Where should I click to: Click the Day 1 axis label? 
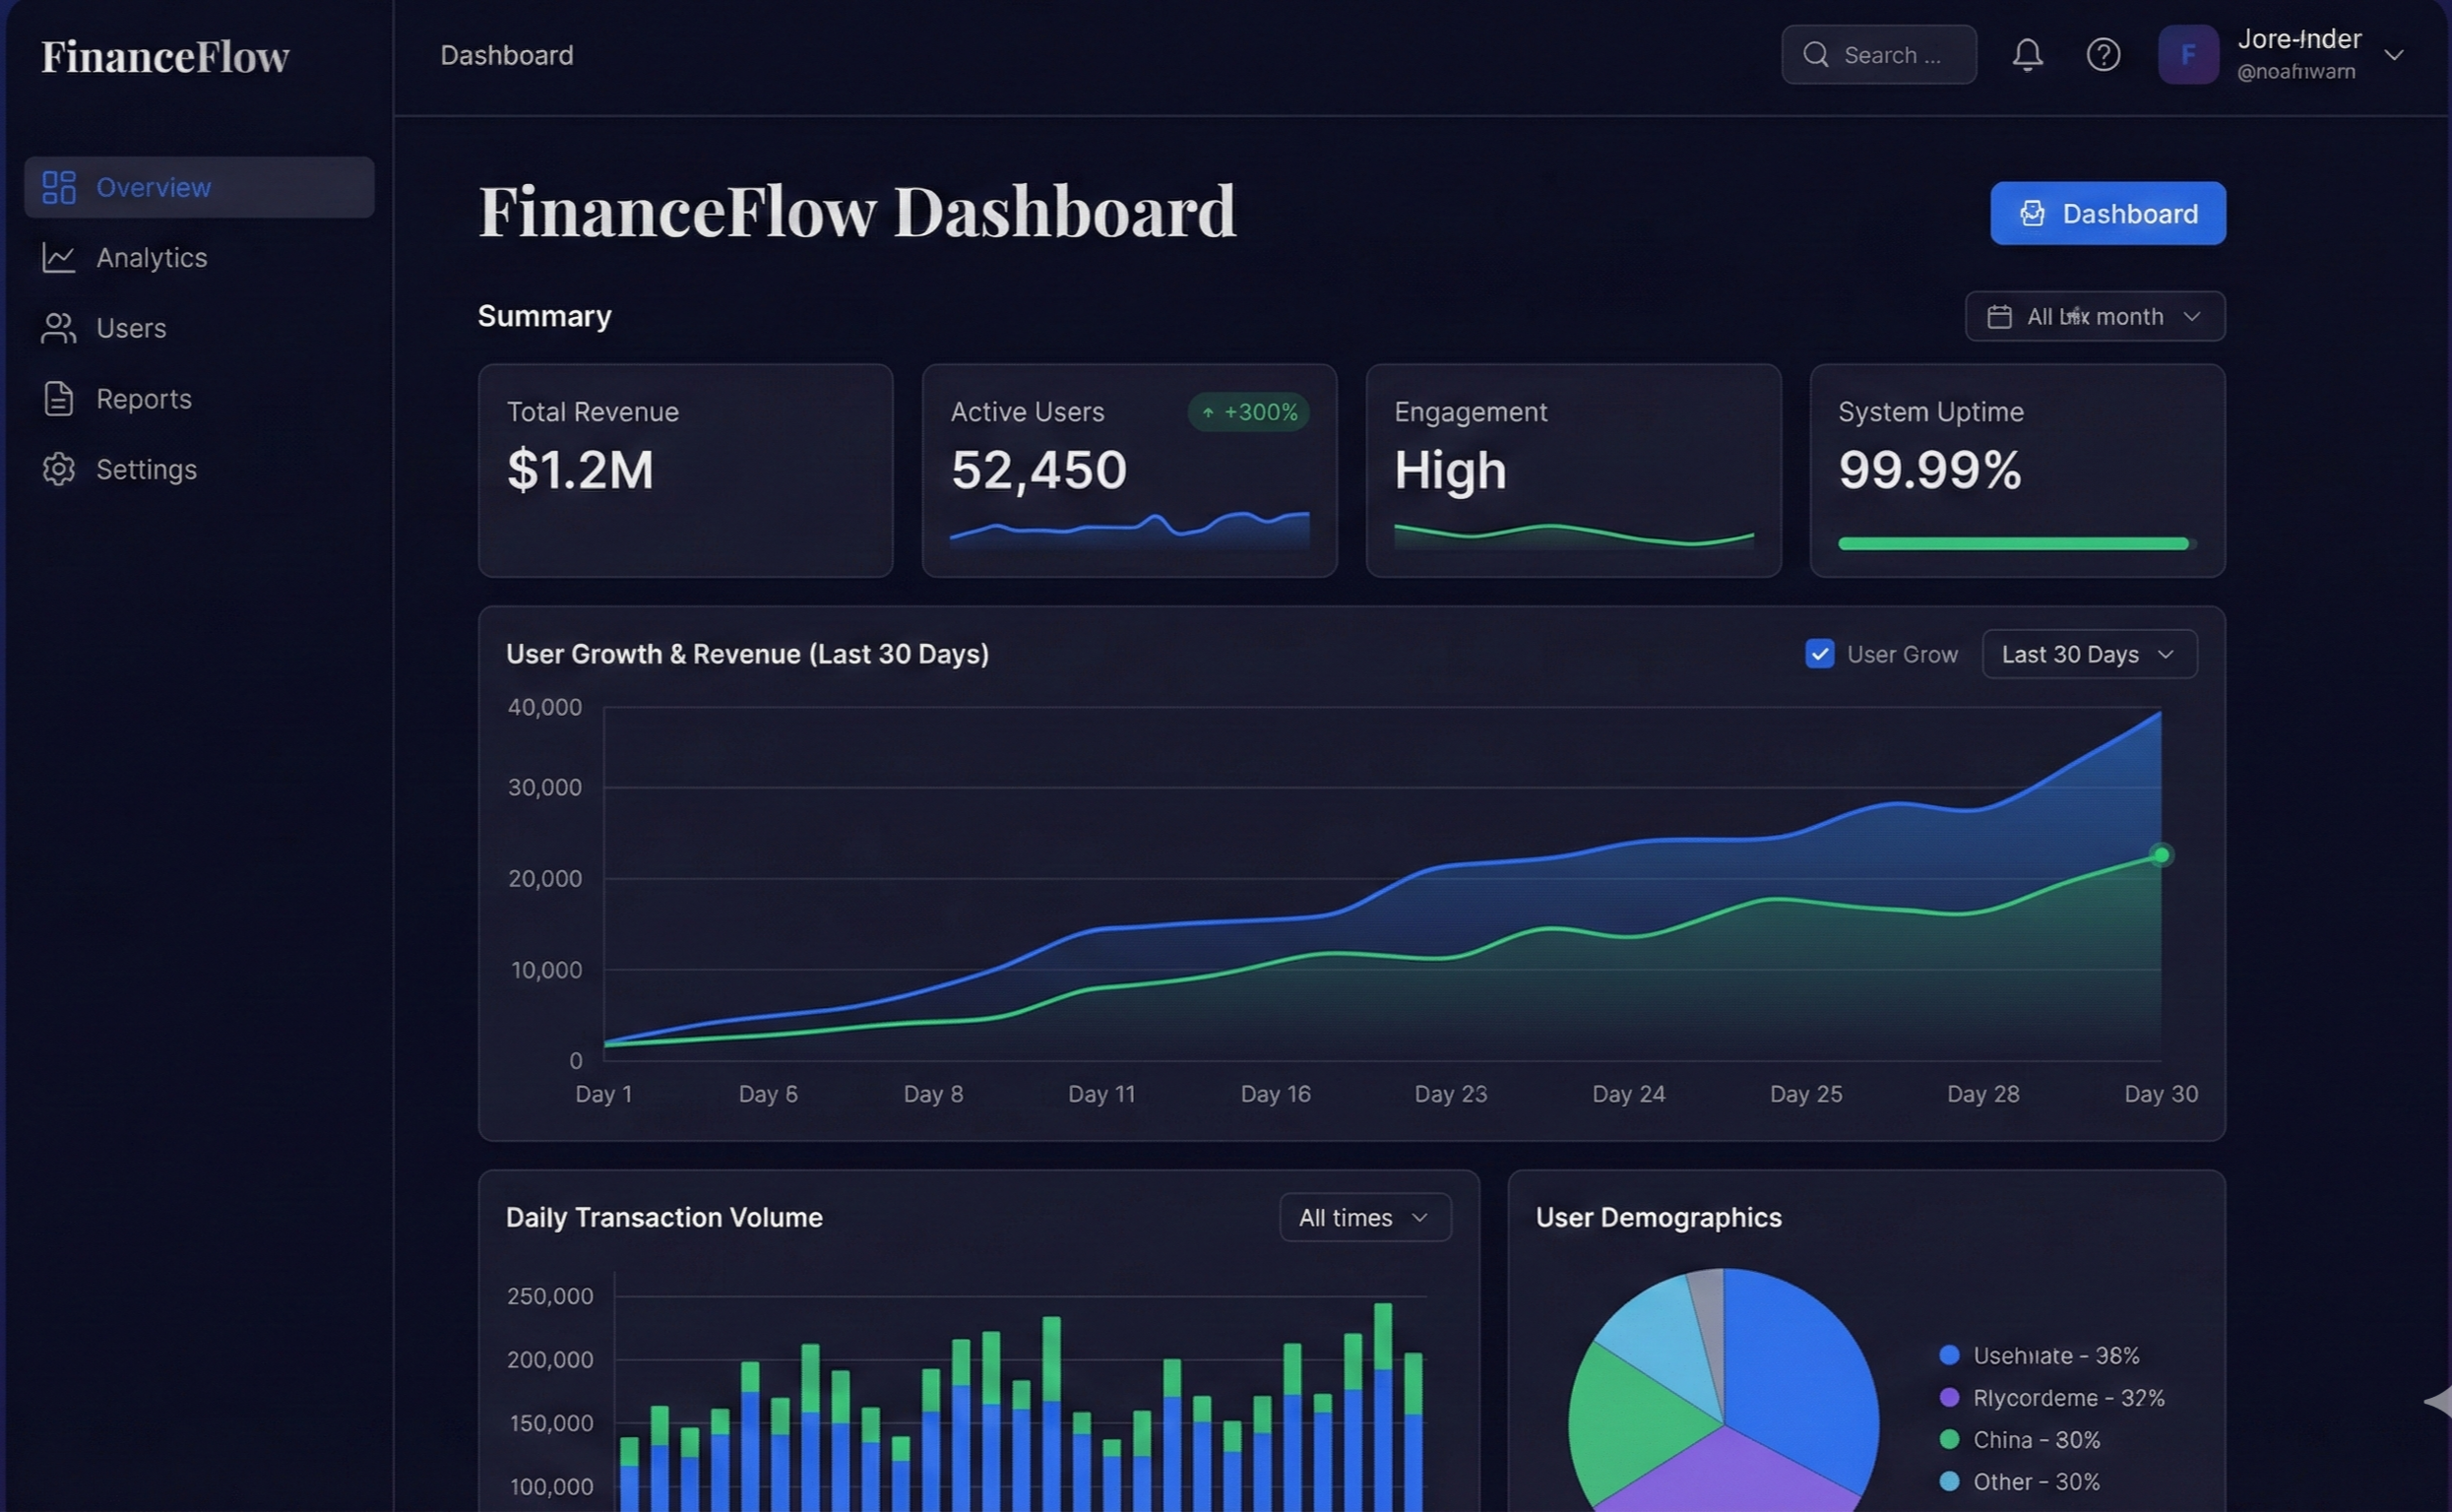coord(603,1095)
